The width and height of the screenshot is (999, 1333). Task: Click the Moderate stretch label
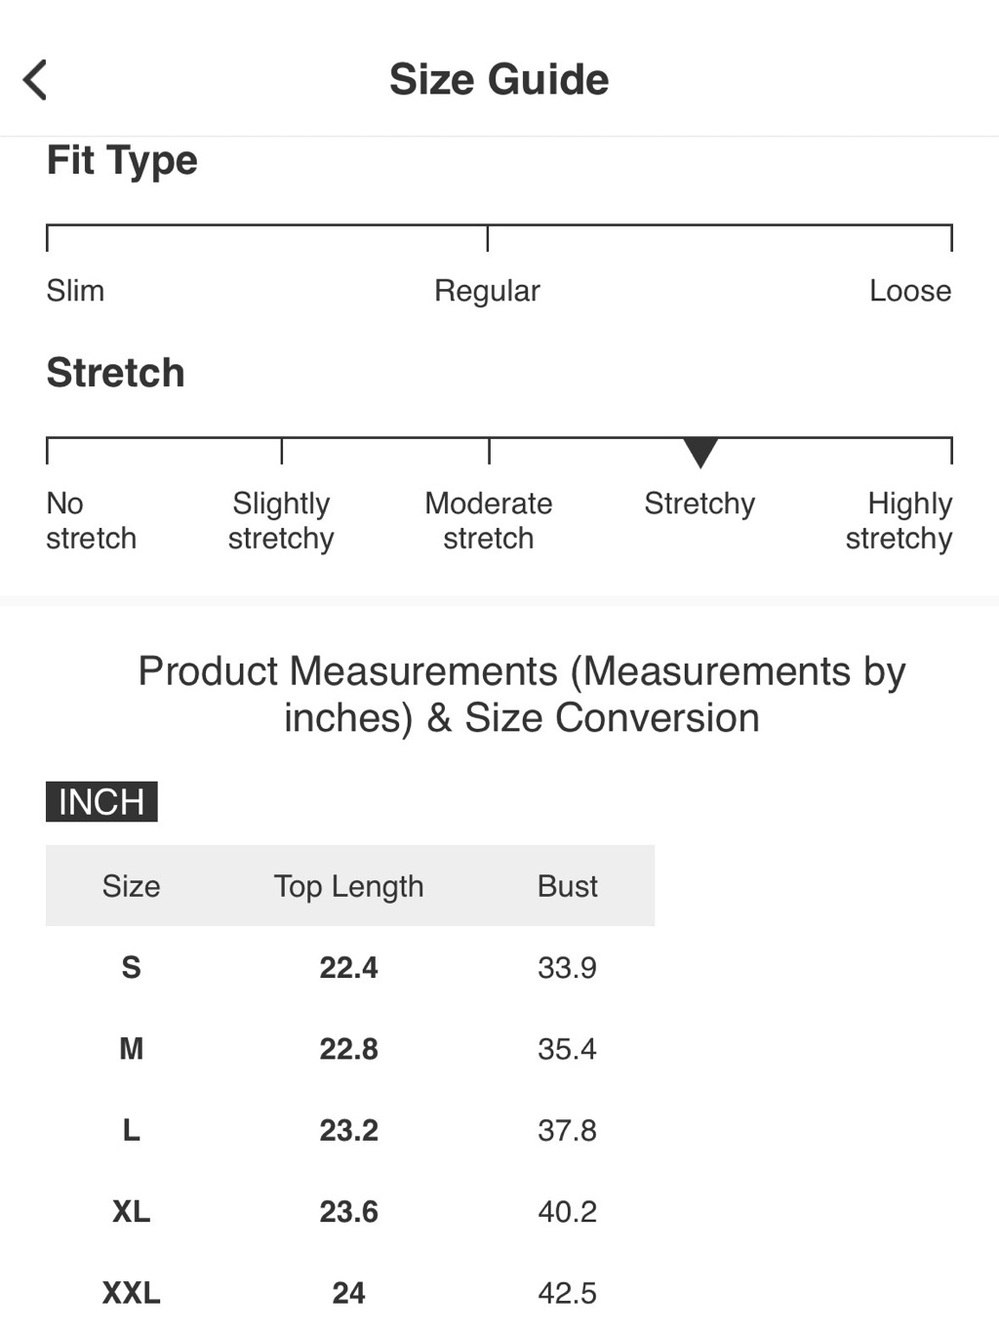[488, 521]
